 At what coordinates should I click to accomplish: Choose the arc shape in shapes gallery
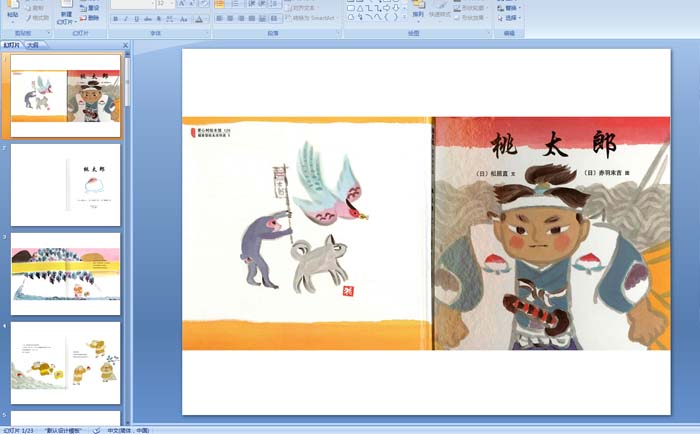click(x=369, y=17)
